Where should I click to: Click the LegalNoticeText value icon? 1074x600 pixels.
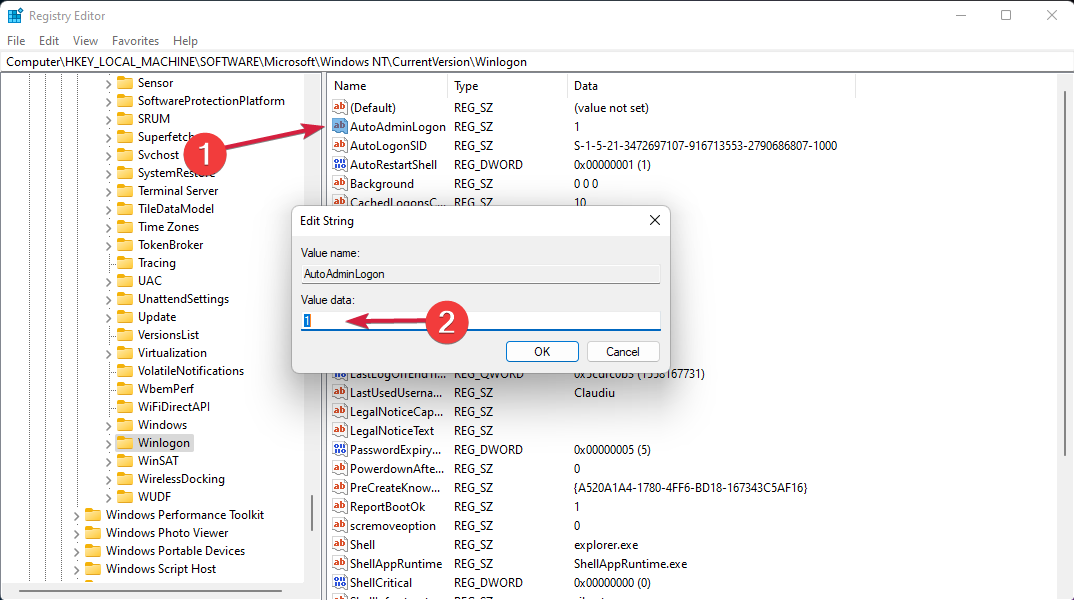[340, 431]
